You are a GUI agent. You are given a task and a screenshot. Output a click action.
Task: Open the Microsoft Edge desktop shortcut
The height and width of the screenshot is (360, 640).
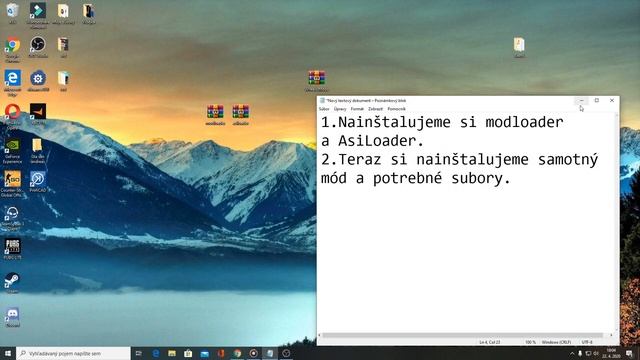coord(13,82)
